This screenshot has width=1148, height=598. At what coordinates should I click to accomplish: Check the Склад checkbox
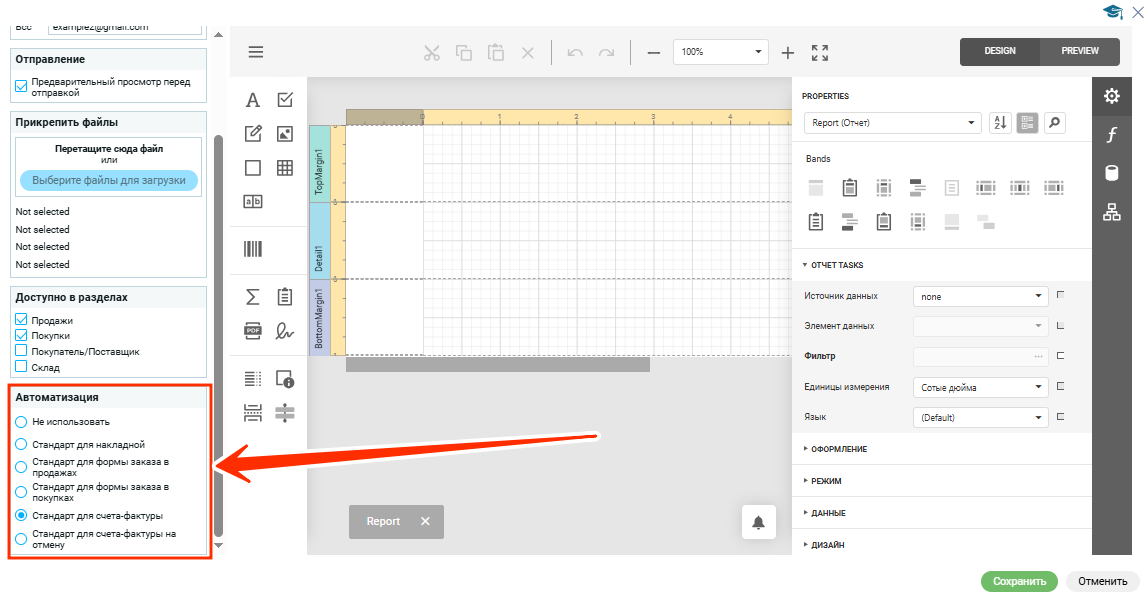(21, 367)
